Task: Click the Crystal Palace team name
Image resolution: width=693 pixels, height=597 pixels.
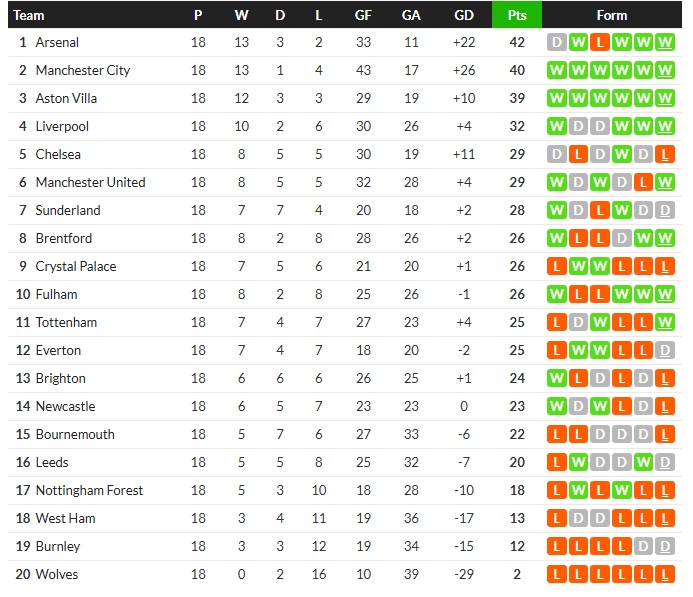Action: click(76, 267)
